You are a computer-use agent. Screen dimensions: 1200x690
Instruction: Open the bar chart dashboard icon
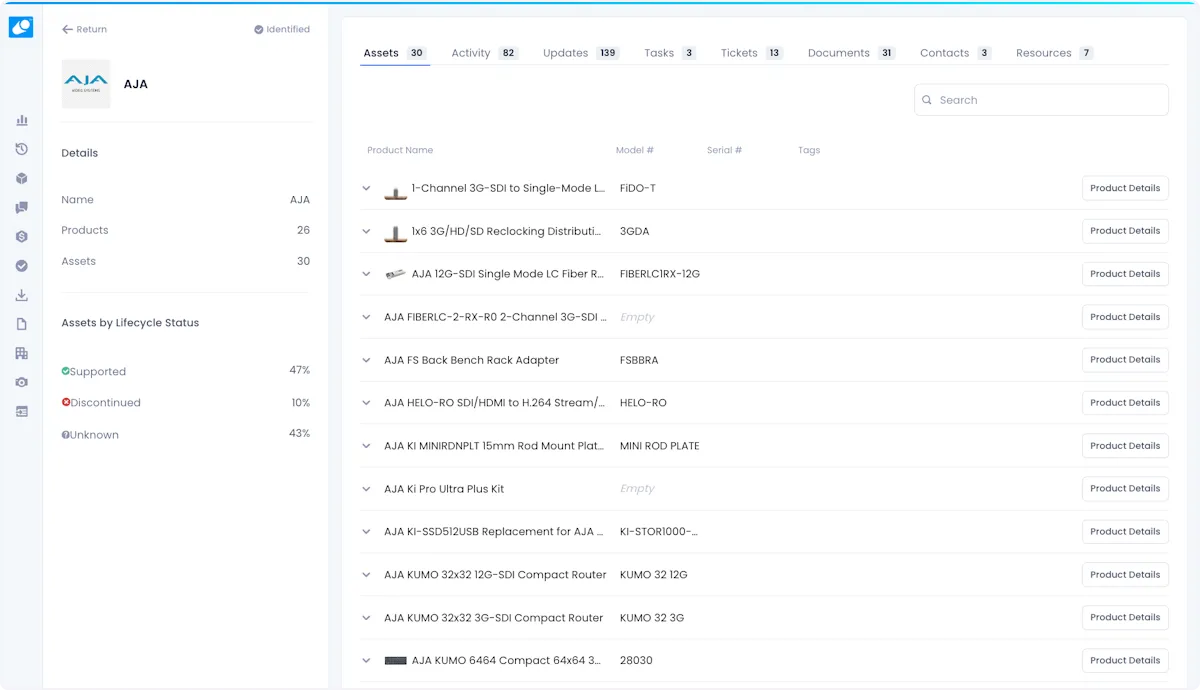[22, 120]
